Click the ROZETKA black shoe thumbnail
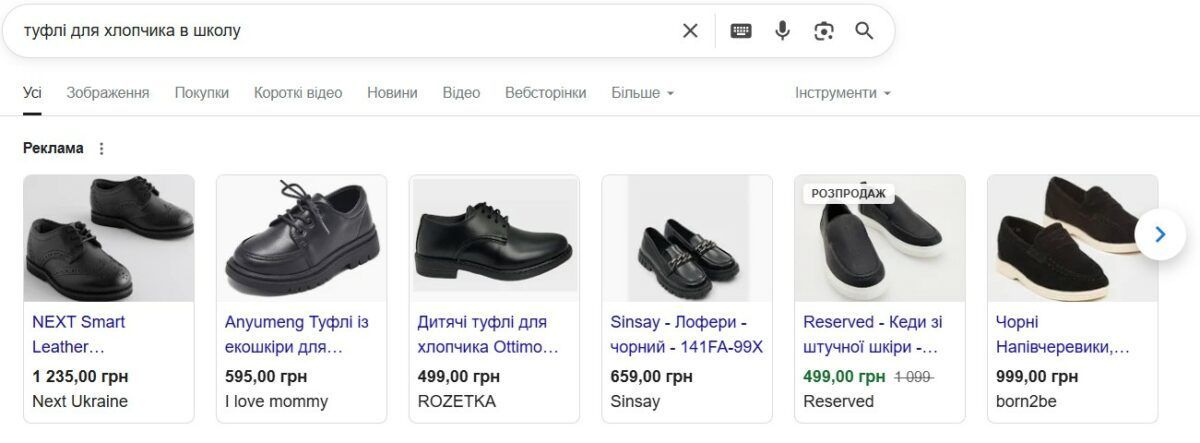Screen dimensions: 1200x443 (495, 238)
